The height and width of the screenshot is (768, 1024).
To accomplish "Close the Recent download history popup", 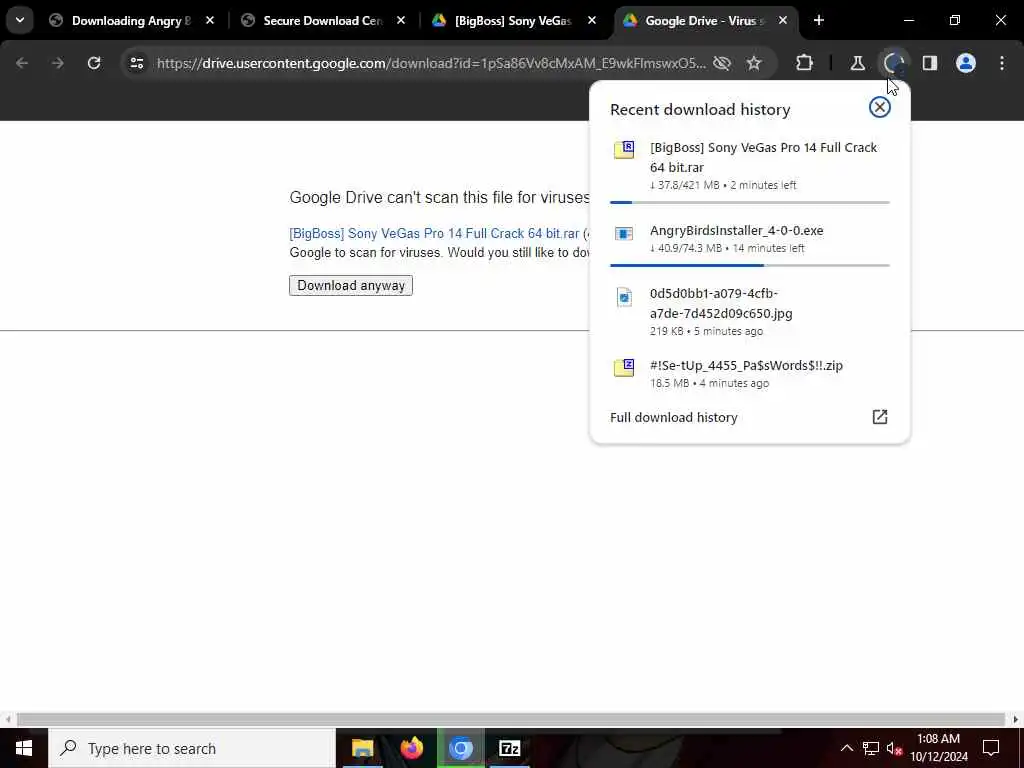I will (880, 107).
